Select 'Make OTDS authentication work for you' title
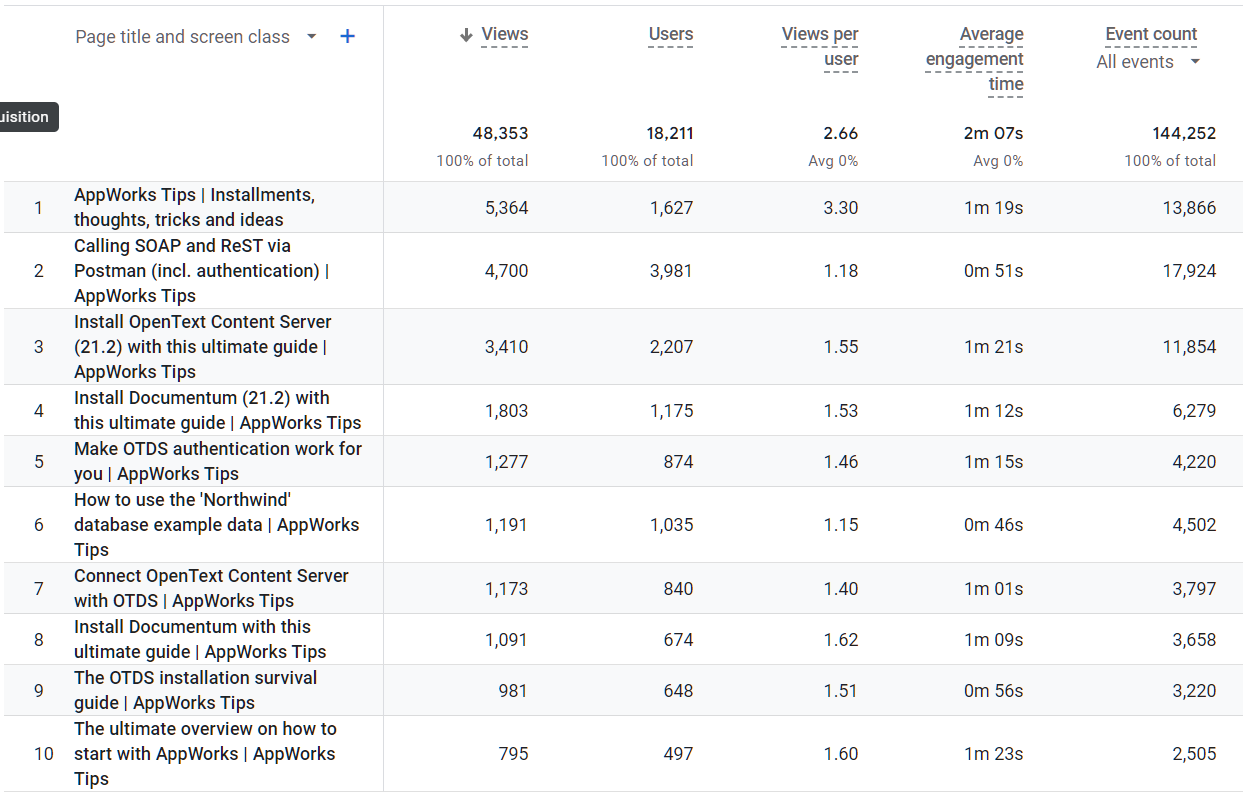1243x797 pixels. 218,461
